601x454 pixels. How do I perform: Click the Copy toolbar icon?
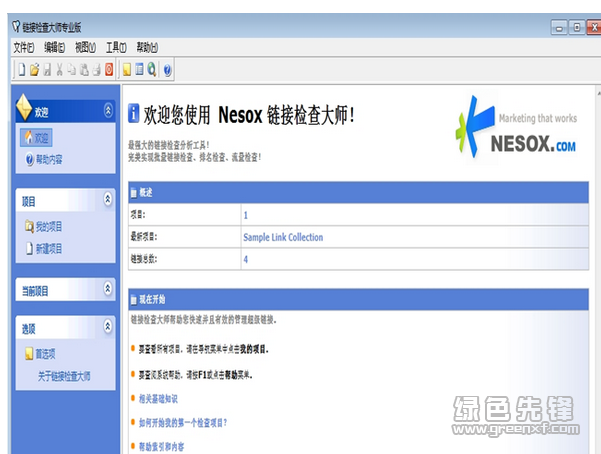point(72,69)
